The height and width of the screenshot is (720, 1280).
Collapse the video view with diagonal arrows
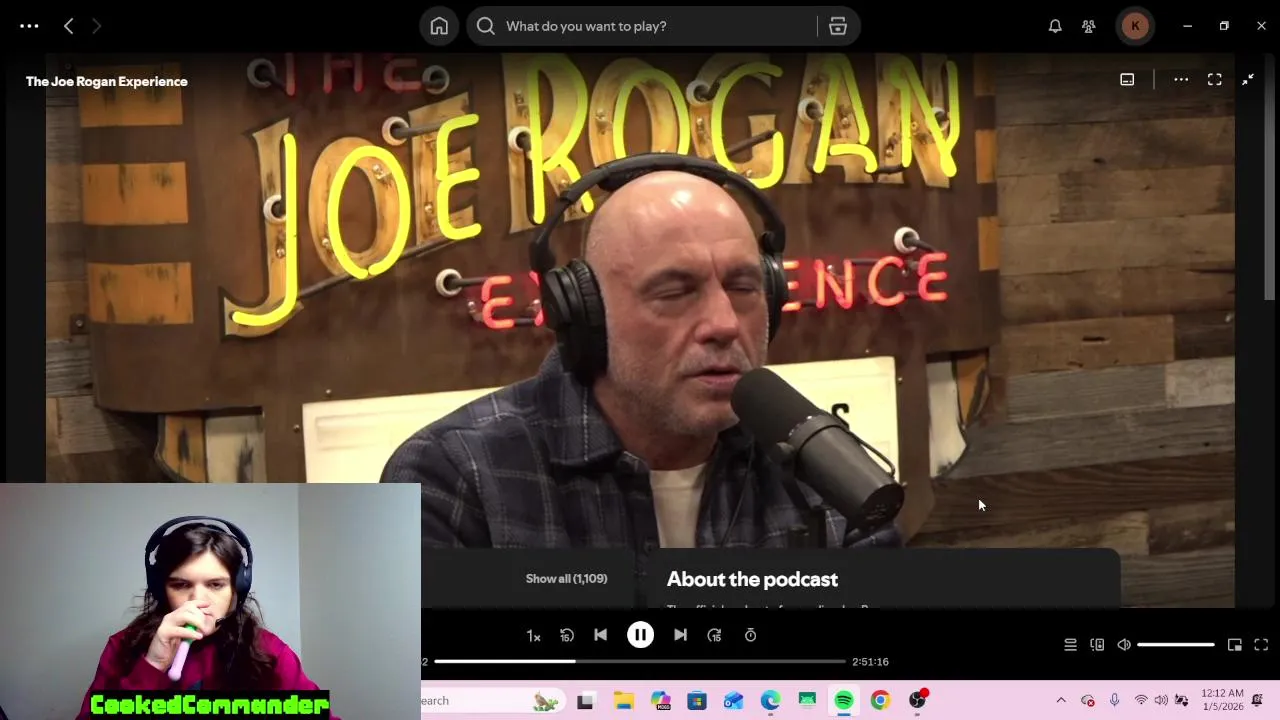pos(1248,80)
